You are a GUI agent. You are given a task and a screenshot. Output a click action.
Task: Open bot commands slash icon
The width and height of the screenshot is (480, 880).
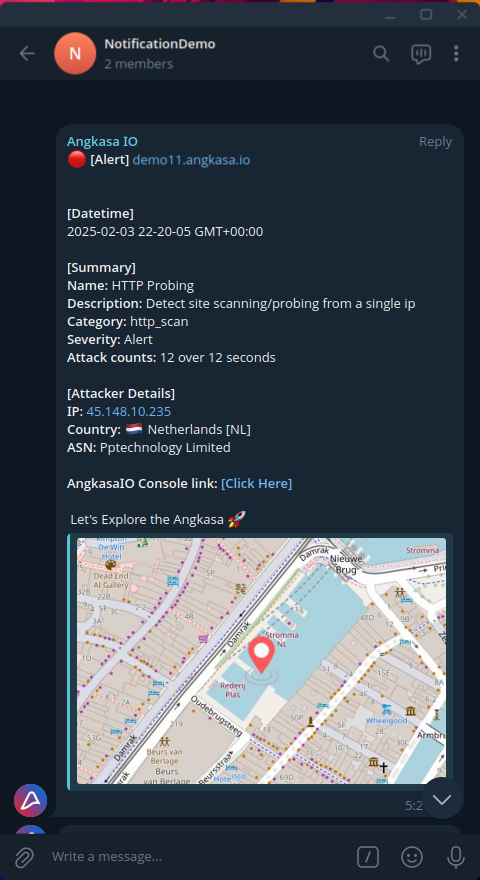pyautogui.click(x=368, y=857)
